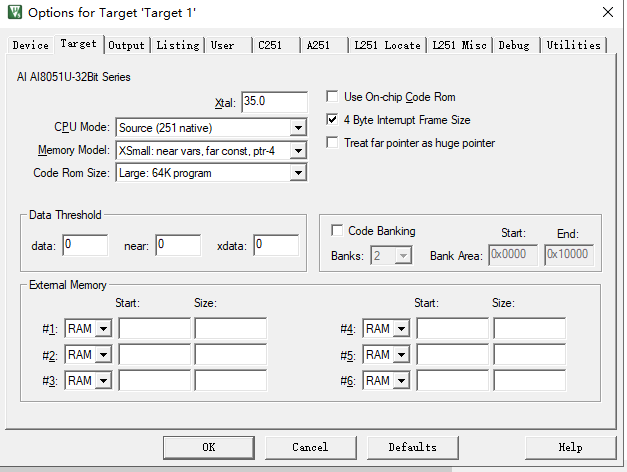This screenshot has width=627, height=472.
Task: Click the #1 memory Start field
Action: pyautogui.click(x=154, y=328)
